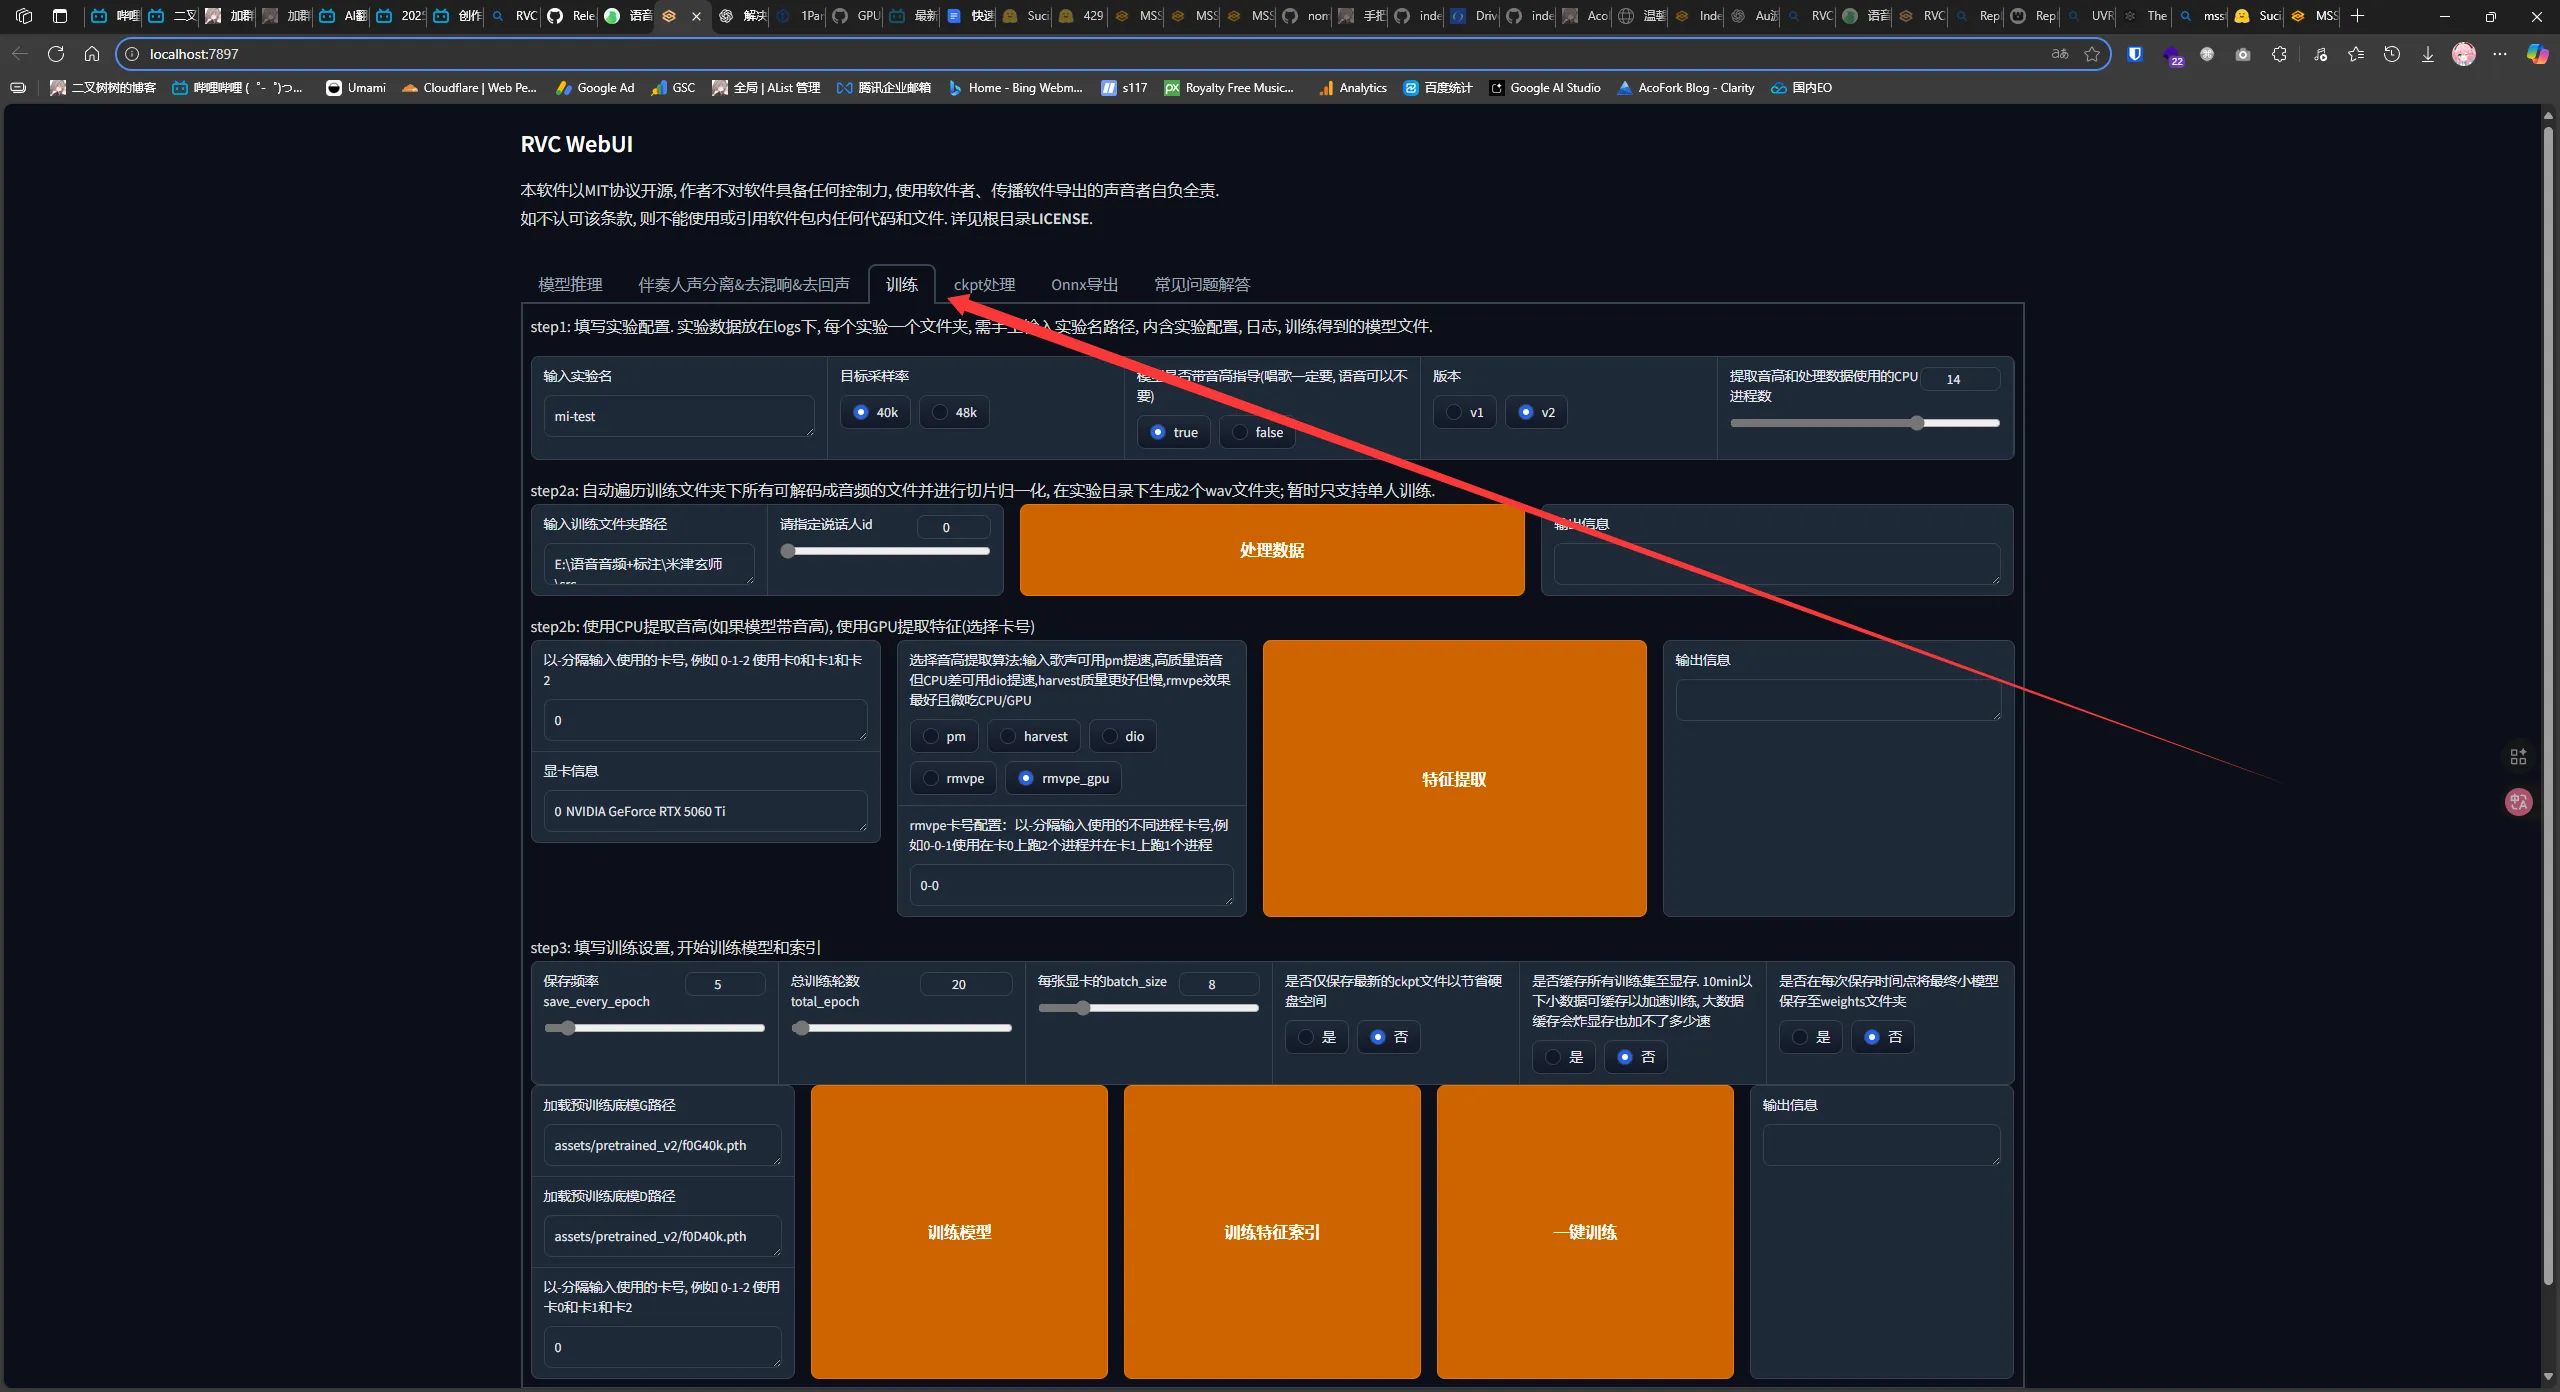The image size is (2560, 1392).
Task: Open favorites list icon in toolbar
Action: point(2356,54)
